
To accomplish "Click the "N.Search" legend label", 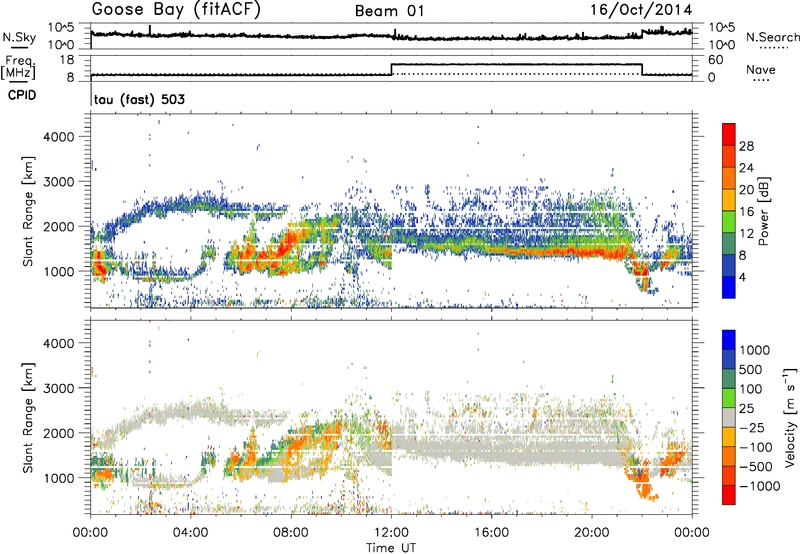I will (x=773, y=37).
